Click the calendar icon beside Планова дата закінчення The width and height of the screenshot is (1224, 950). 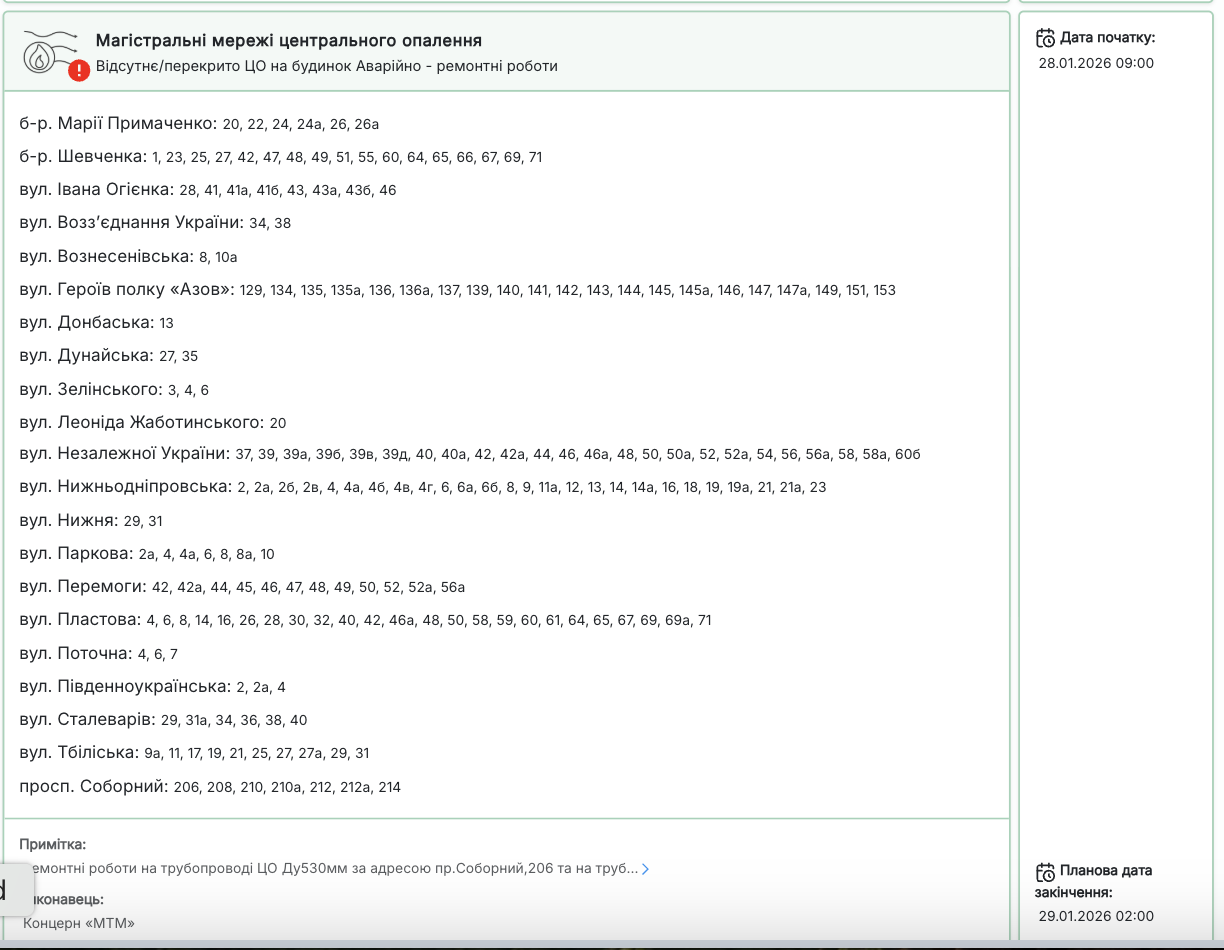1045,872
